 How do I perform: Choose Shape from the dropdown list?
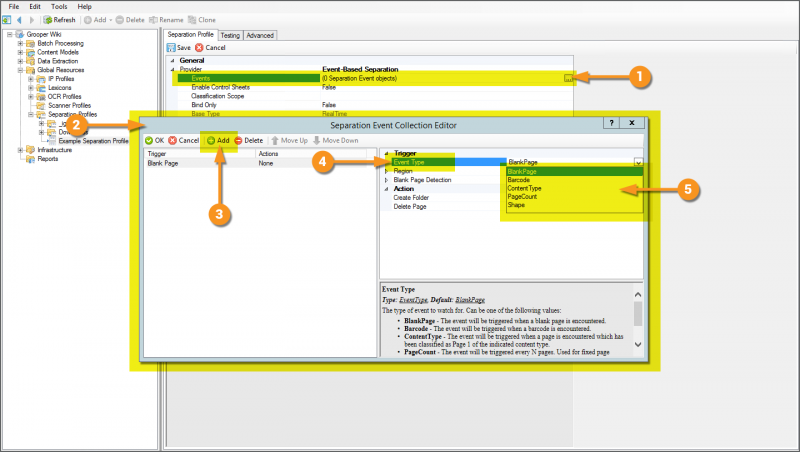coord(574,205)
